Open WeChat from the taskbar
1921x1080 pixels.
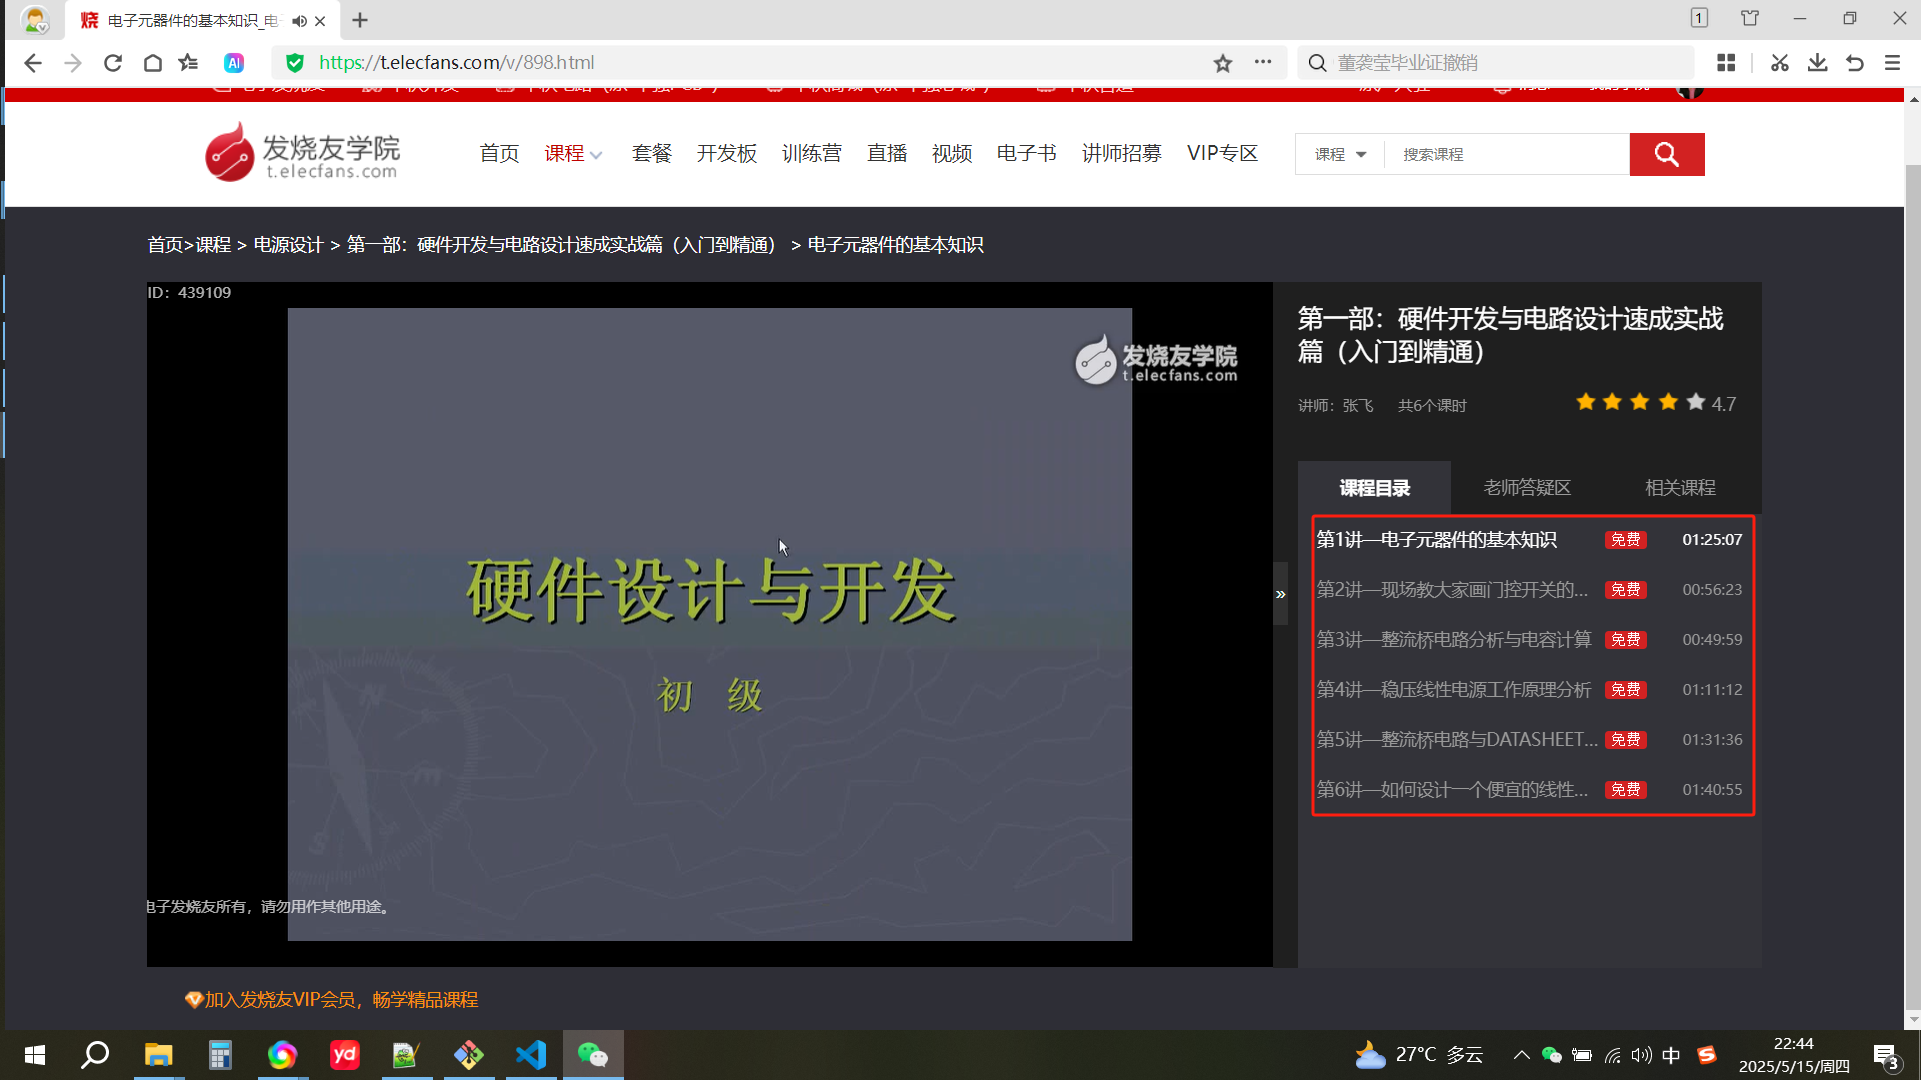[x=593, y=1055]
